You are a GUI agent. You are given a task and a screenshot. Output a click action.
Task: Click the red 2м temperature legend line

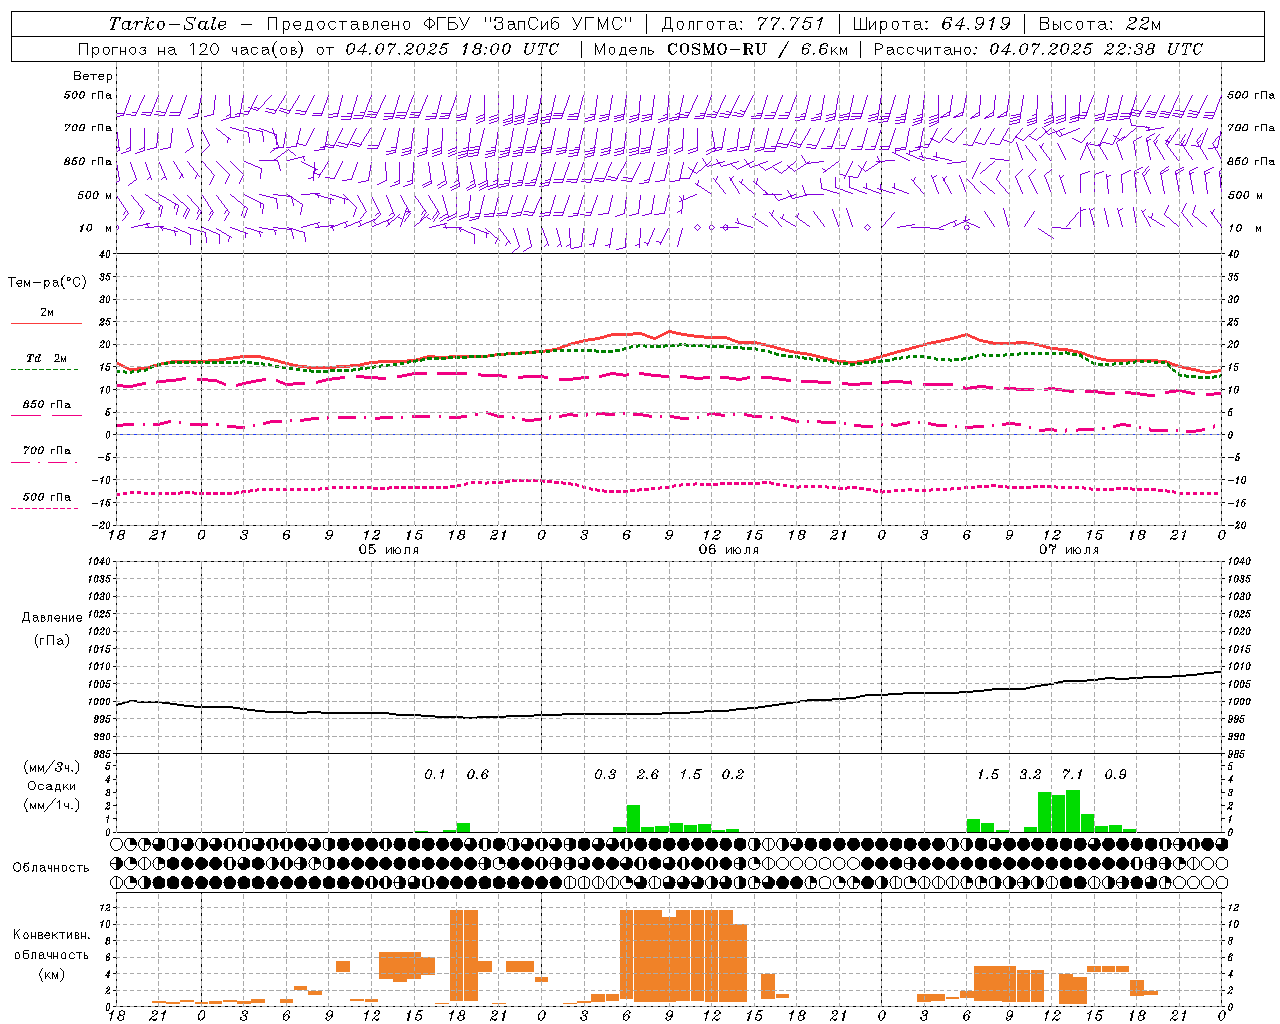46,323
